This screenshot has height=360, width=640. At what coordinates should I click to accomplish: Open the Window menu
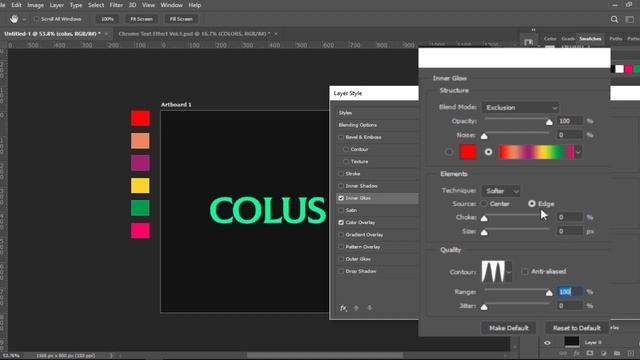pos(171,5)
